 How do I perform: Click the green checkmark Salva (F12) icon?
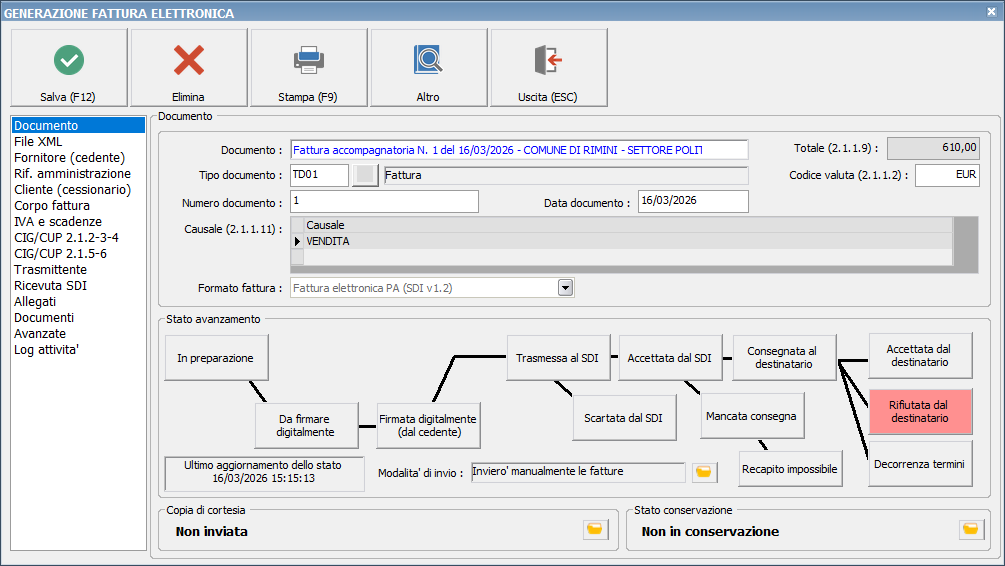[x=69, y=61]
